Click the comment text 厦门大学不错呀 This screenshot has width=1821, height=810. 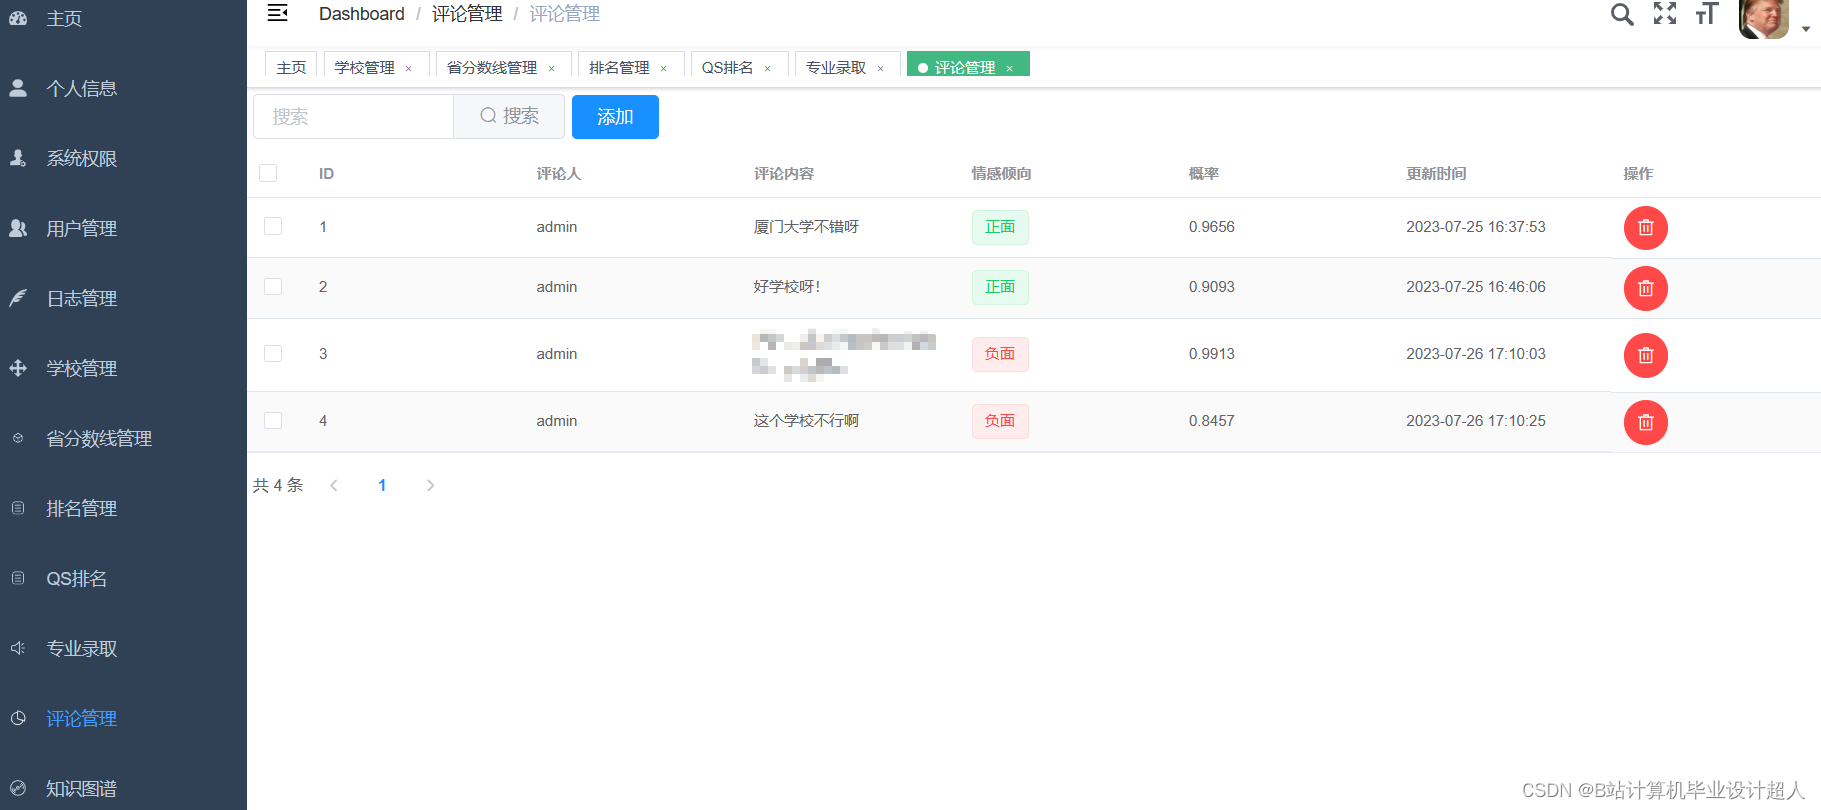[806, 227]
